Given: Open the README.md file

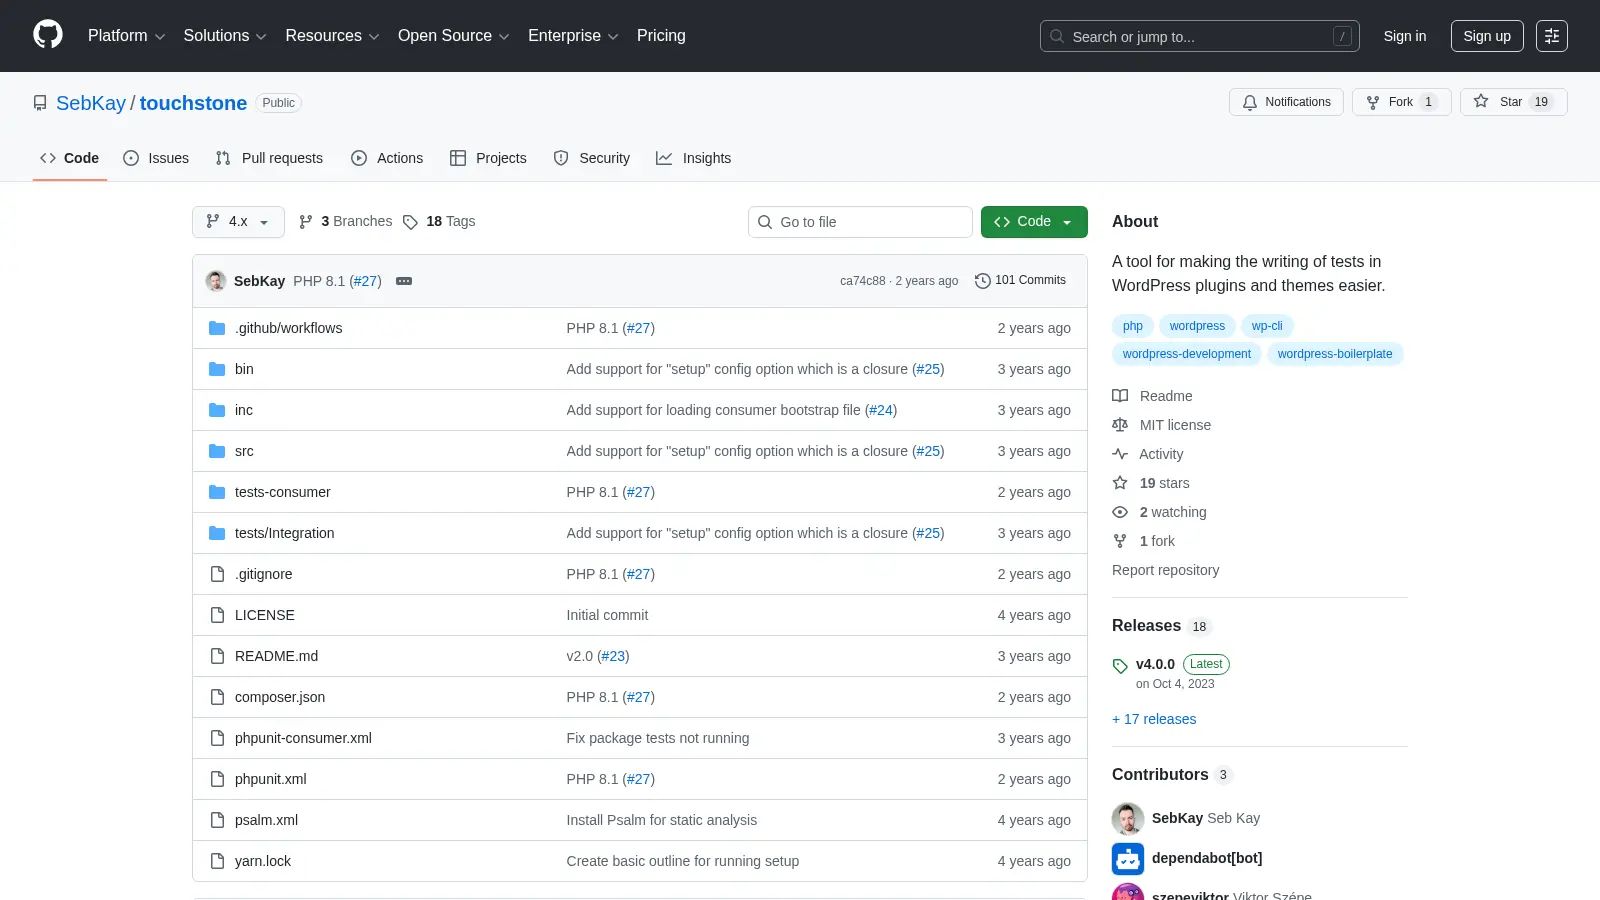Looking at the screenshot, I should pos(276,656).
